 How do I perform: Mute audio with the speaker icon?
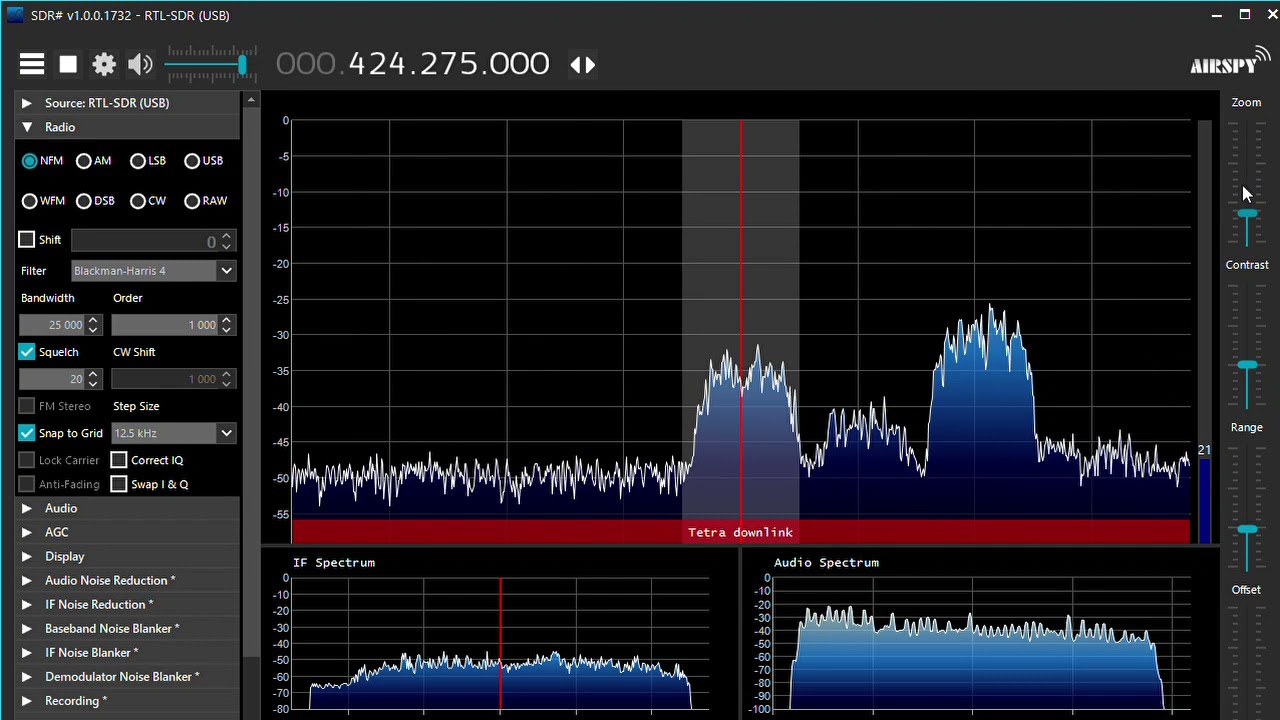(140, 65)
